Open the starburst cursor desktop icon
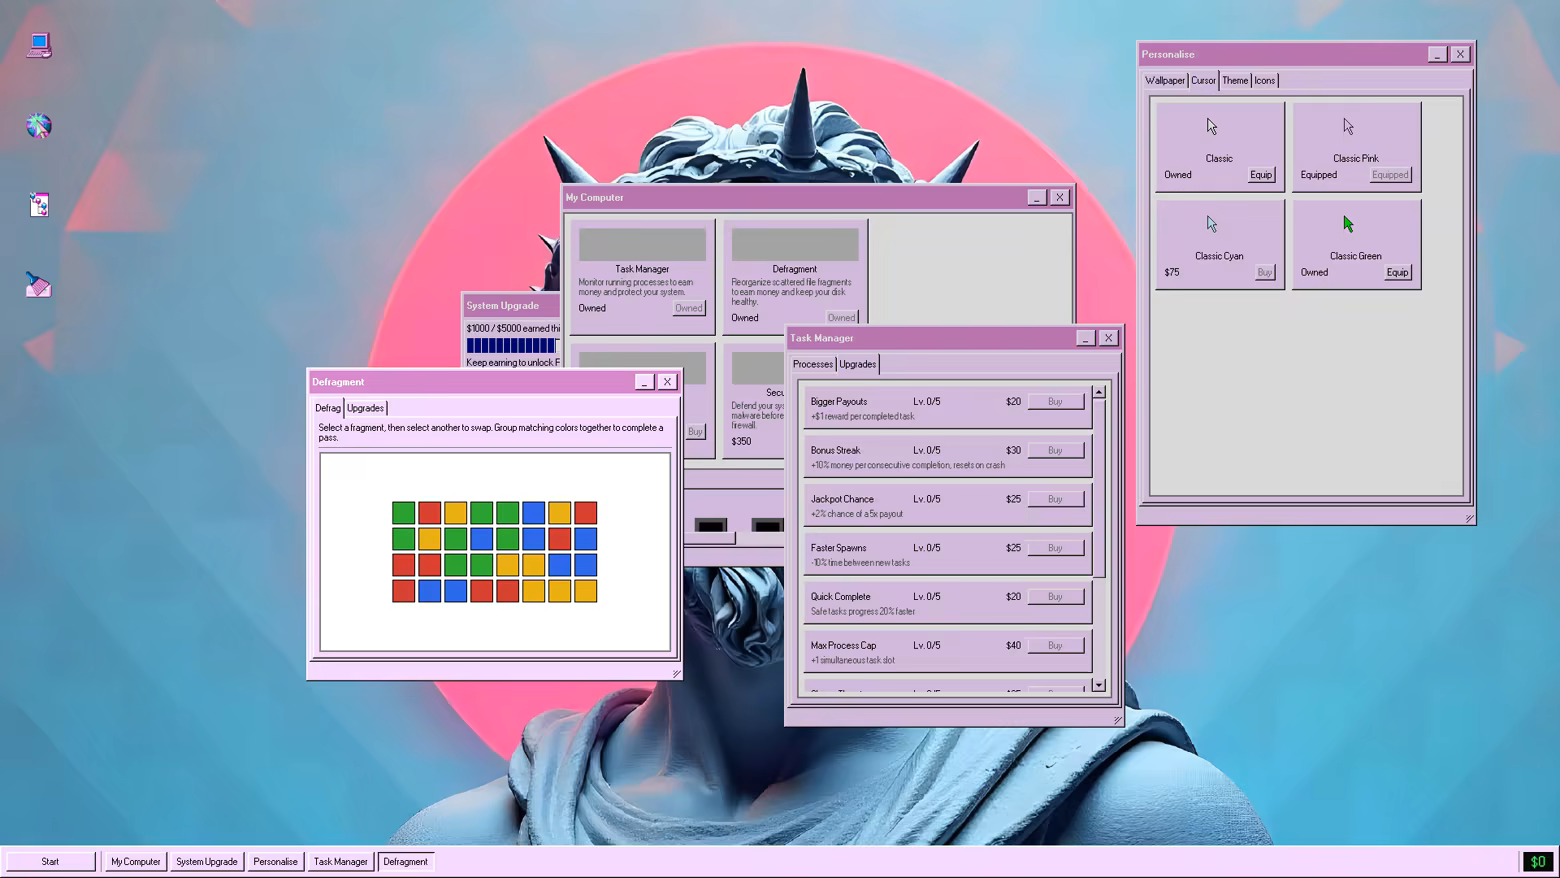1560x878 pixels. point(39,126)
